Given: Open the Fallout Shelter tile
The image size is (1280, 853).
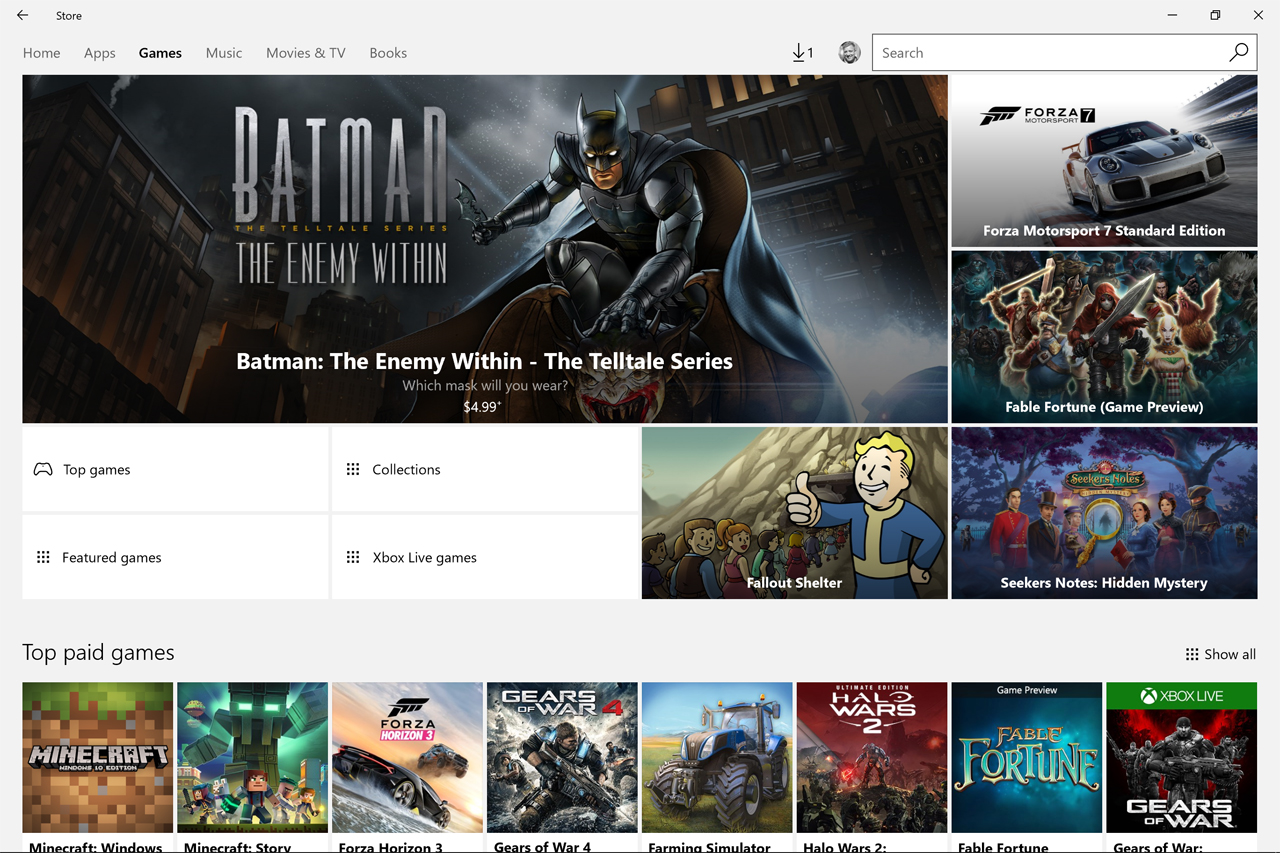Looking at the screenshot, I should tap(793, 512).
